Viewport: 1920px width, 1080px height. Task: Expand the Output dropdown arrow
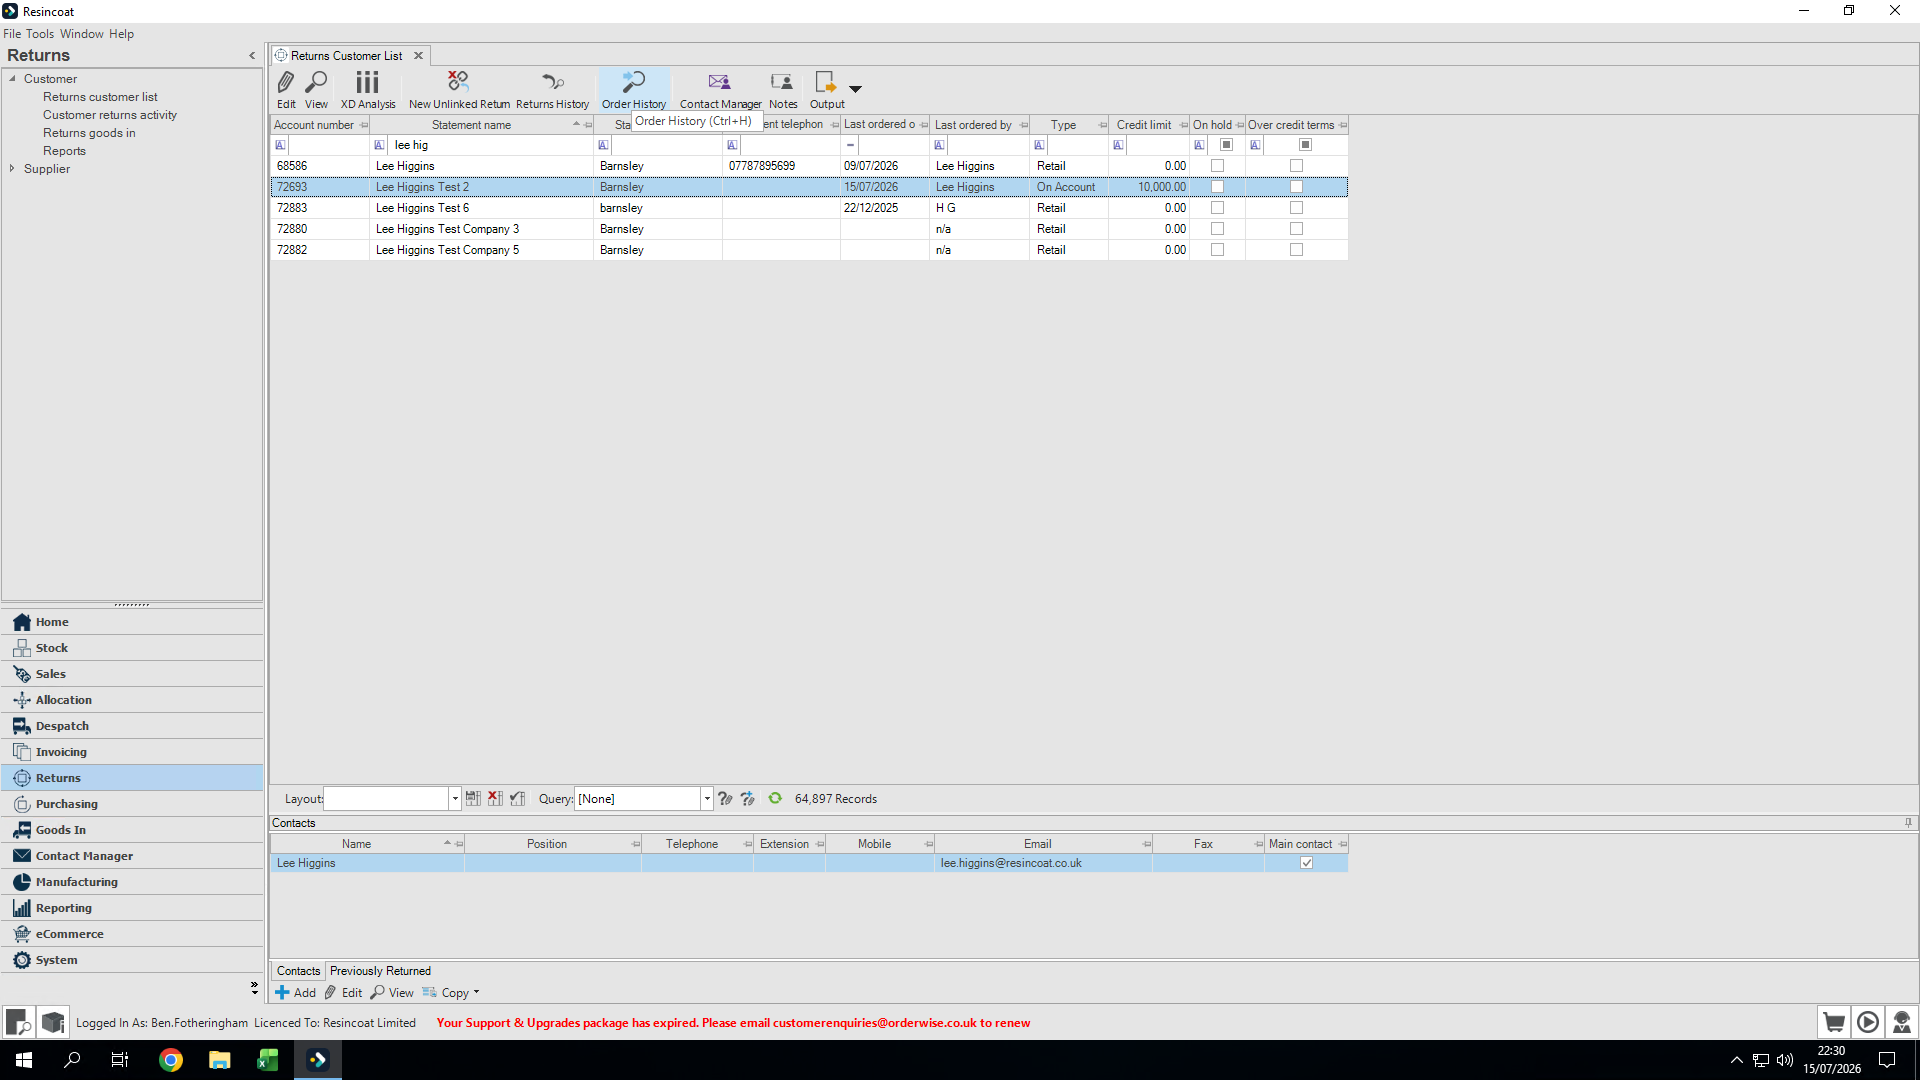point(856,89)
